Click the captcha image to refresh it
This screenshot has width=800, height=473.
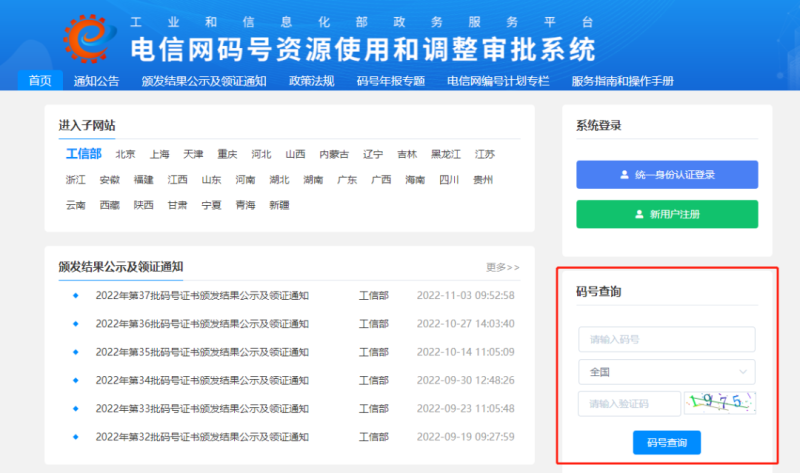[719, 403]
